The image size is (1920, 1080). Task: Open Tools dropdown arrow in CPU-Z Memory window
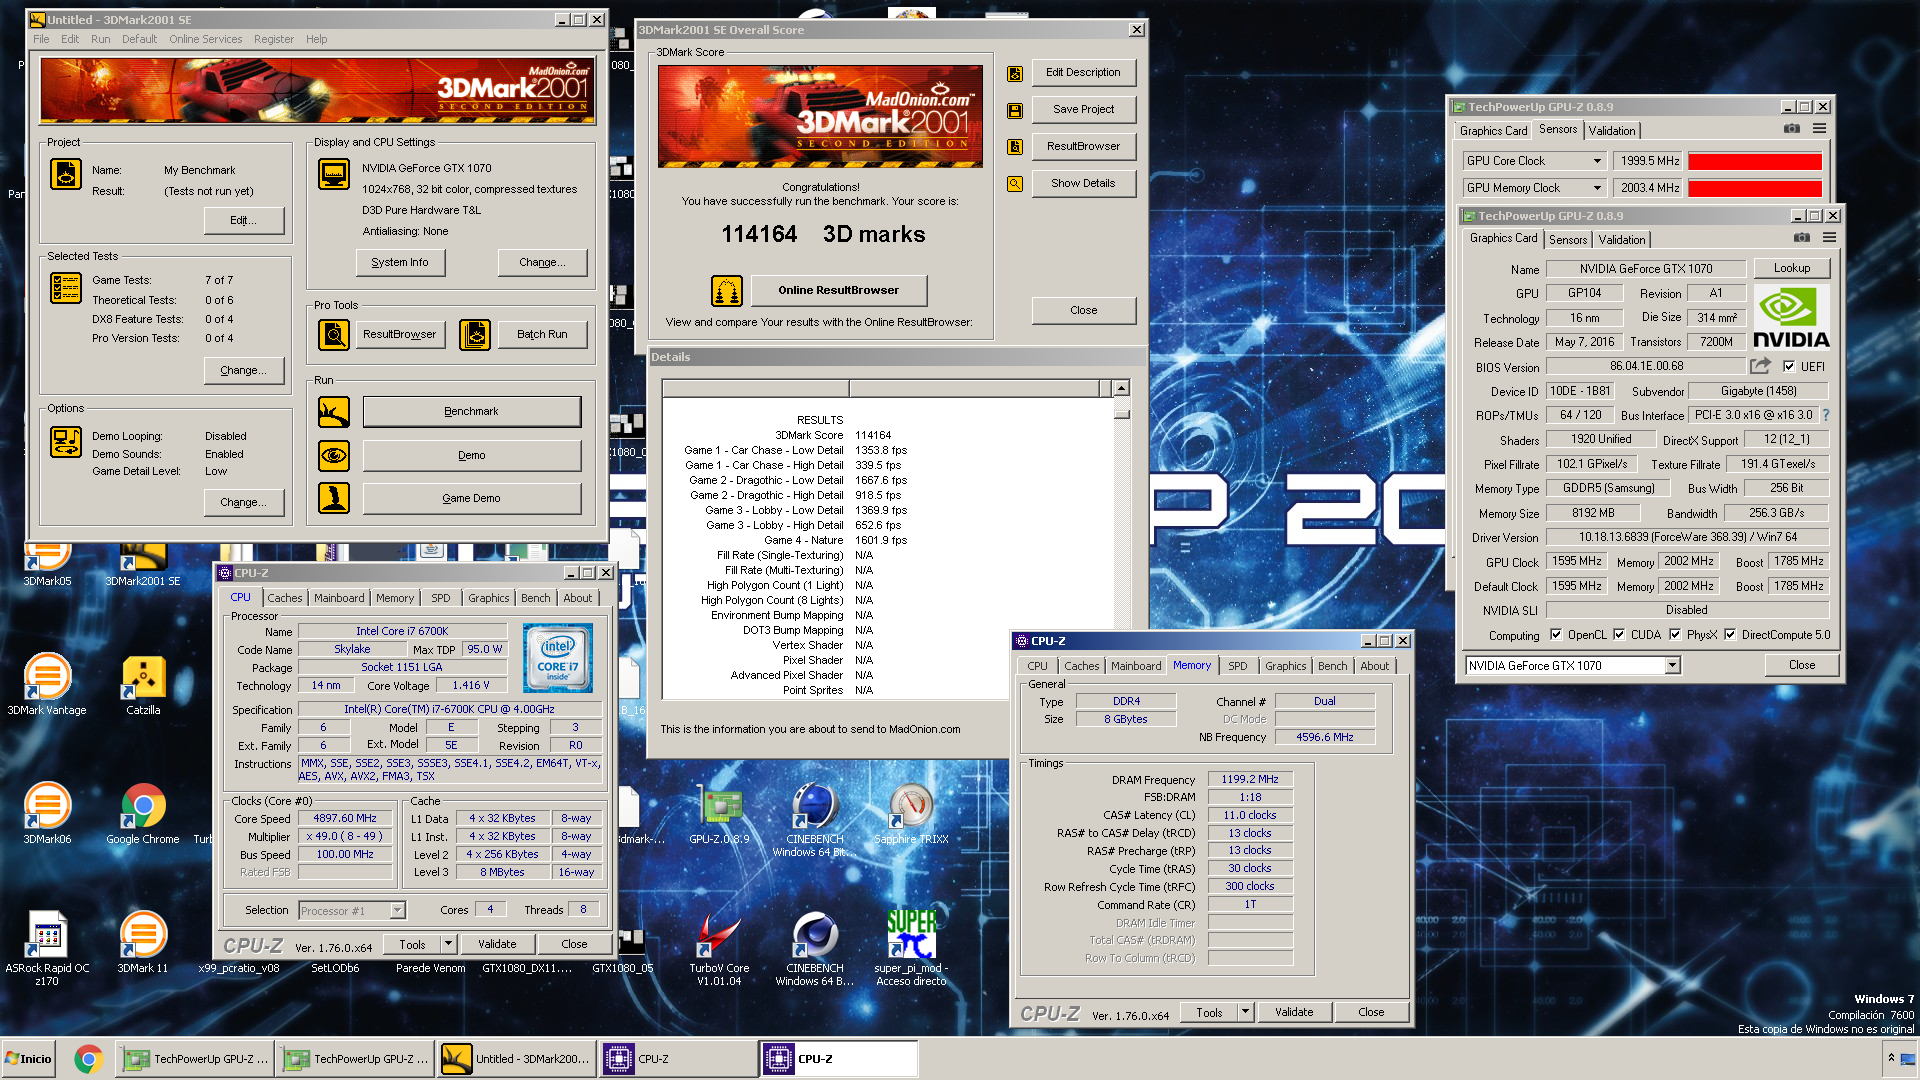click(1245, 1012)
